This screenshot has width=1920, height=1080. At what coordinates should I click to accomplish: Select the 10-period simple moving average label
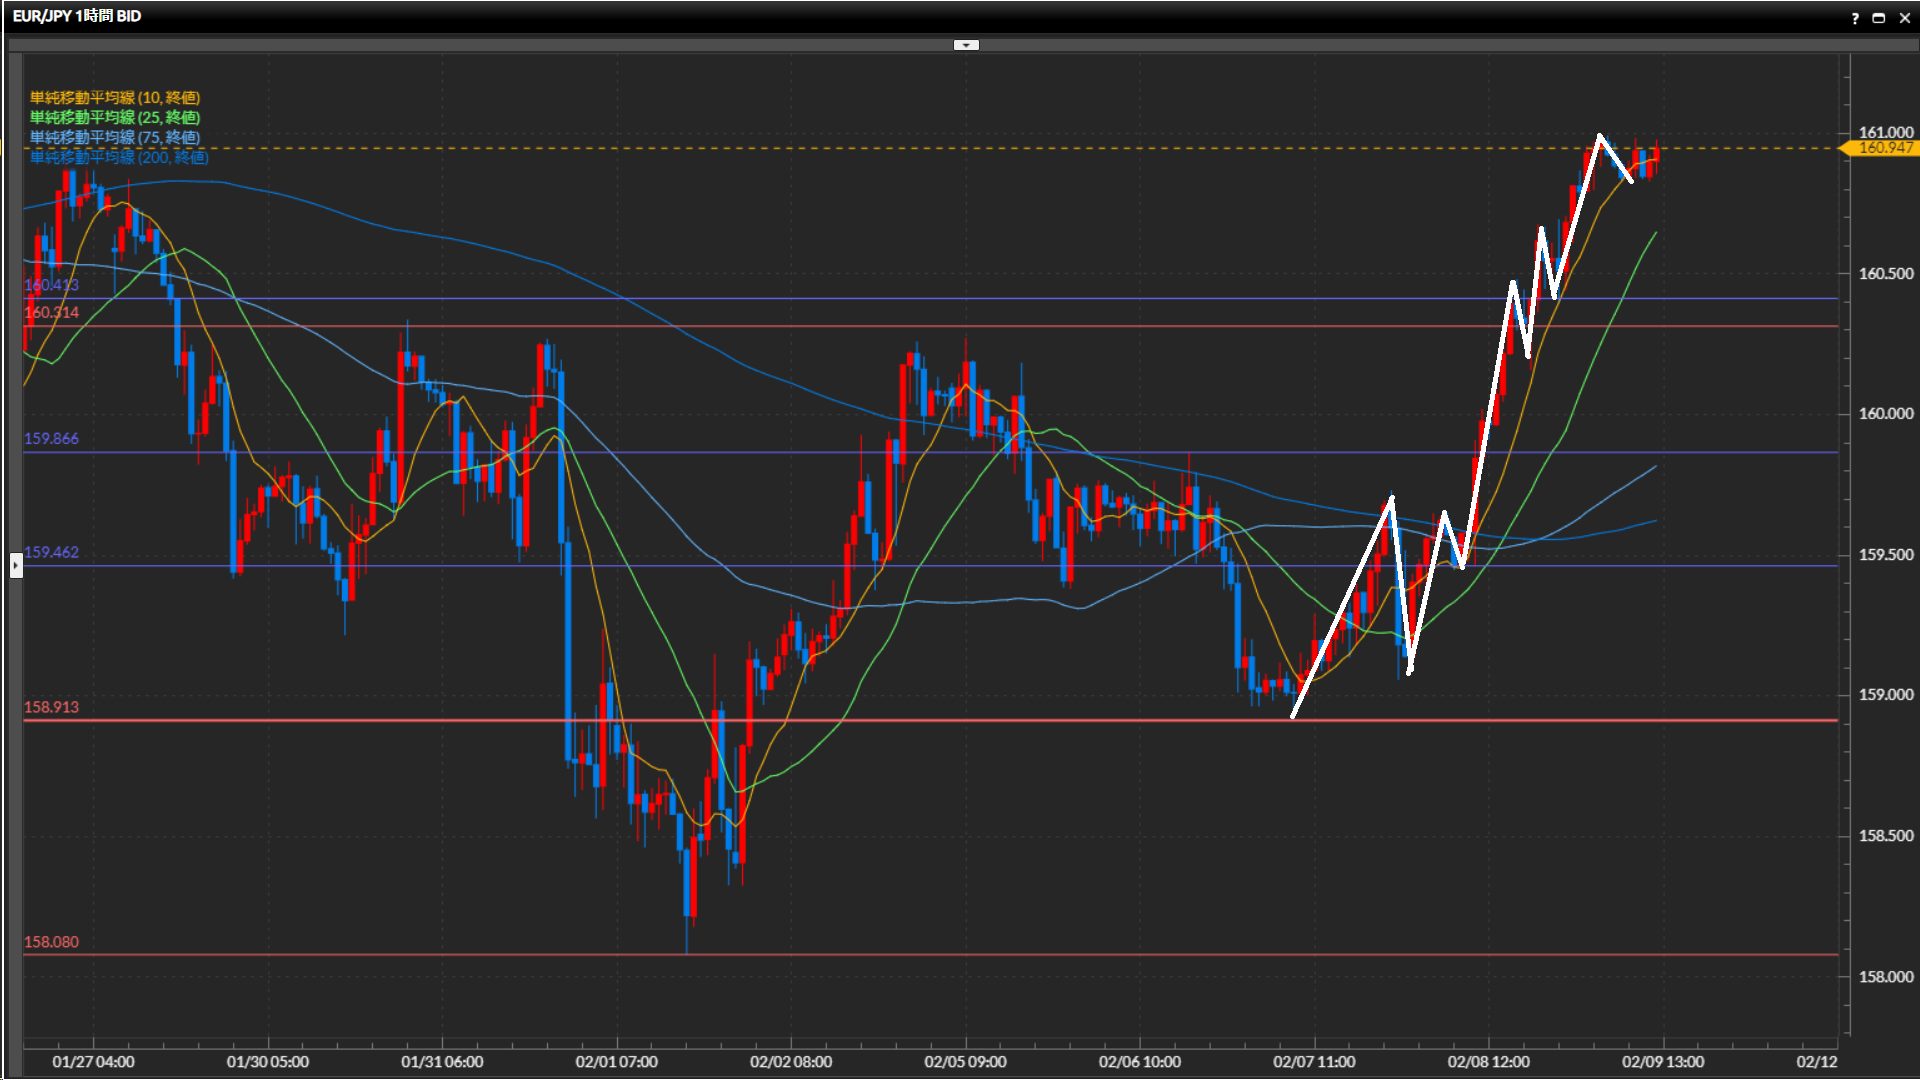coord(114,97)
